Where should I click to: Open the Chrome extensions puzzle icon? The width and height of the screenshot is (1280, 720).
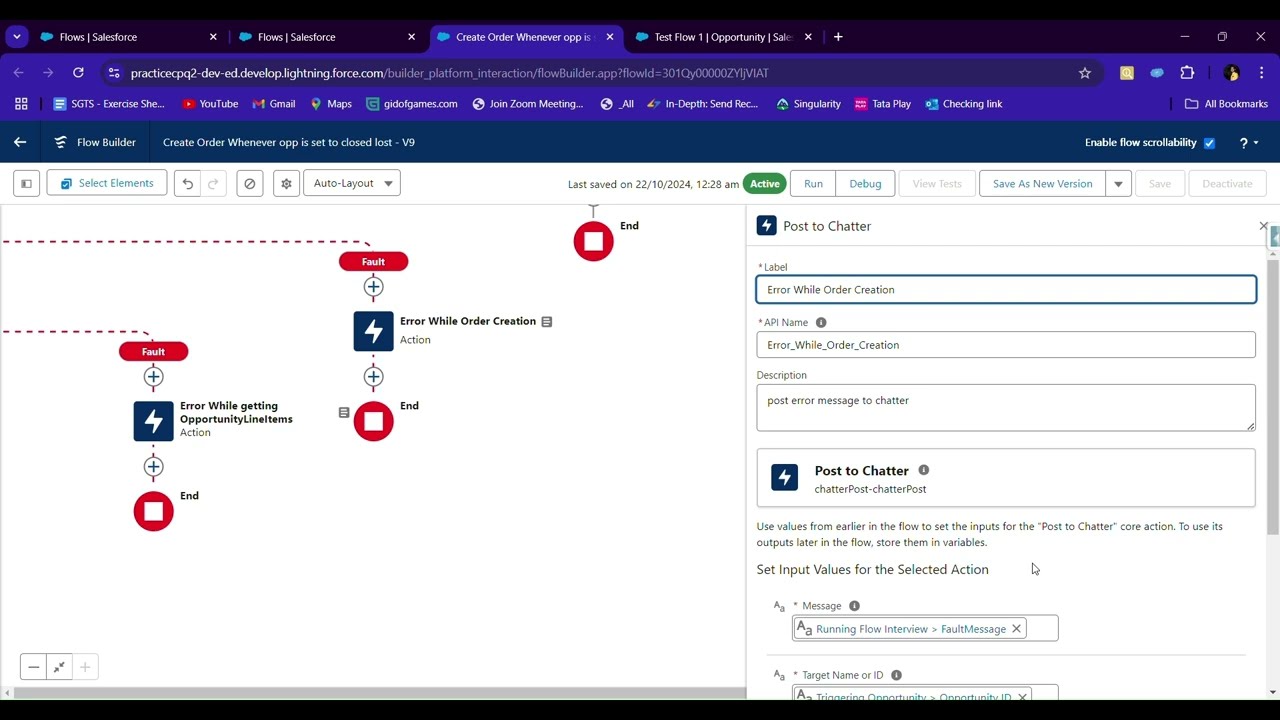click(x=1187, y=73)
